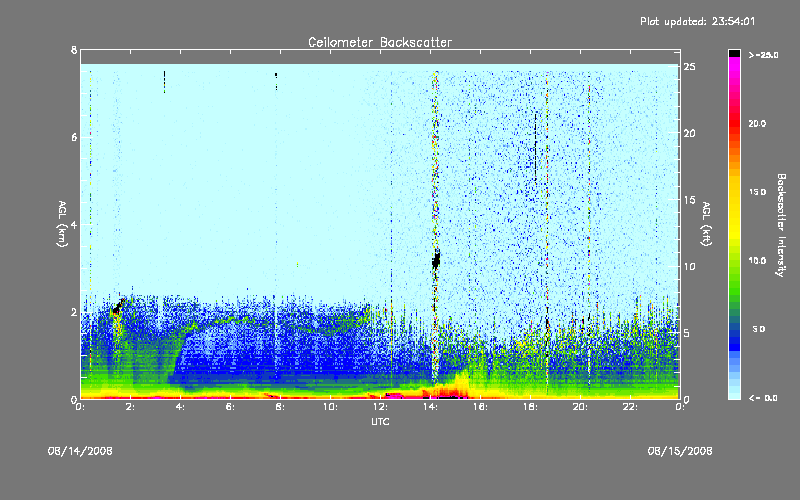This screenshot has height=500, width=800.
Task: Click the right axis '25' kft tick
Action: click(x=690, y=67)
